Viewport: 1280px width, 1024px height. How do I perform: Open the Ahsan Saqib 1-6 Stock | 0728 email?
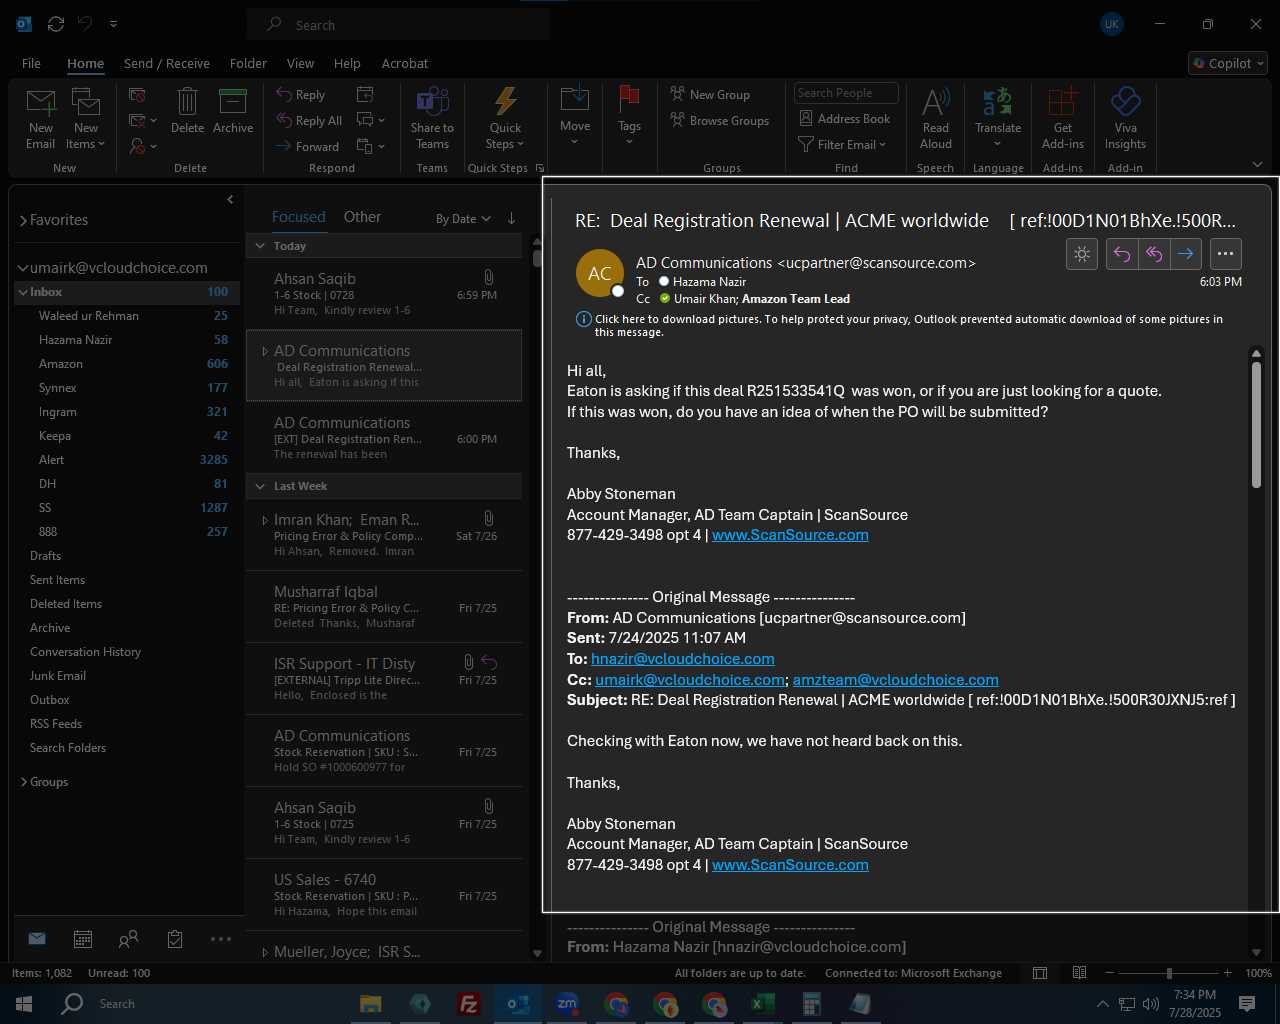pyautogui.click(x=384, y=294)
